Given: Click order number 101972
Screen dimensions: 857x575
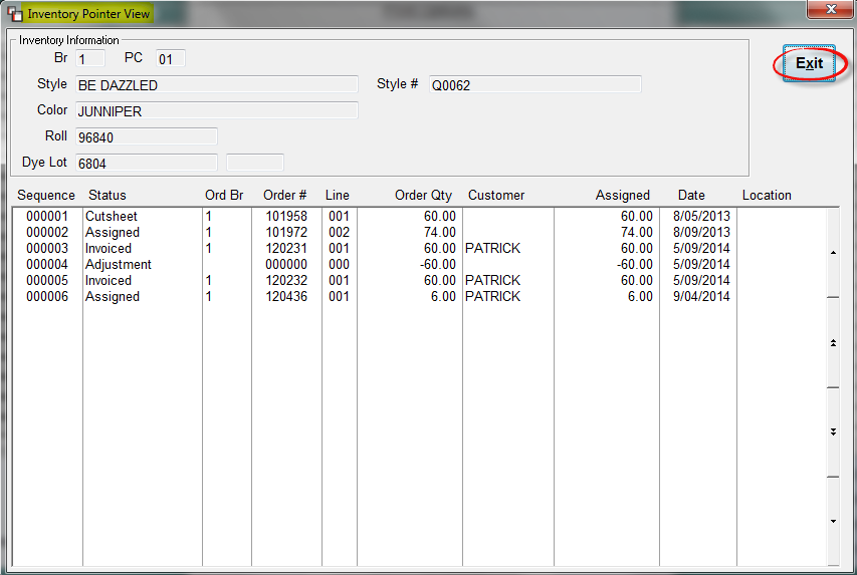Looking at the screenshot, I should tap(286, 232).
